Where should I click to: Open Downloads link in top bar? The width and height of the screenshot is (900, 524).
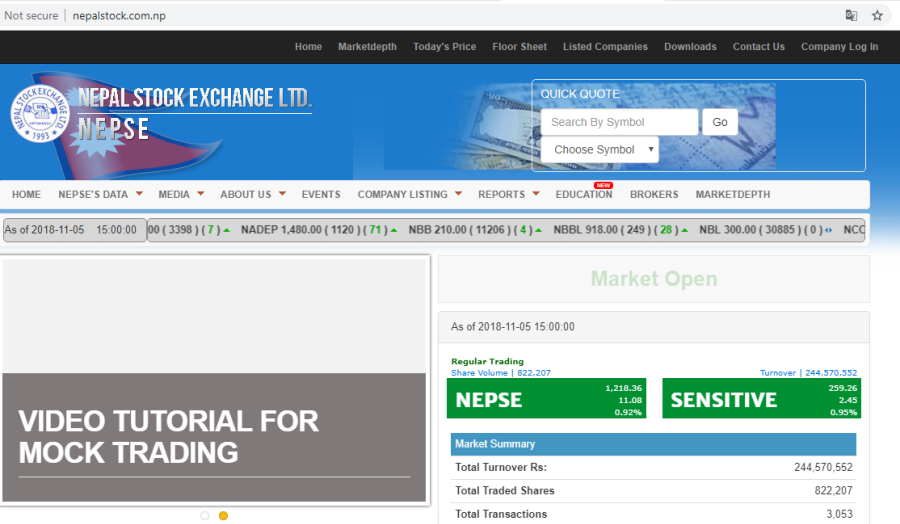690,46
